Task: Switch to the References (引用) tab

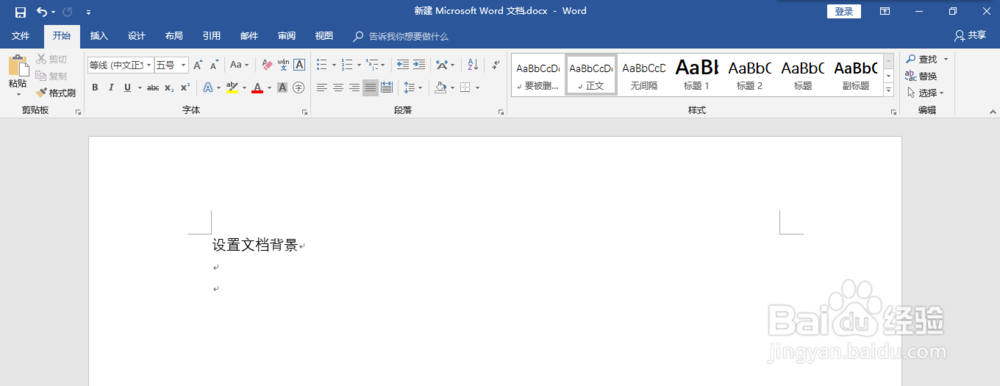Action: [x=212, y=36]
